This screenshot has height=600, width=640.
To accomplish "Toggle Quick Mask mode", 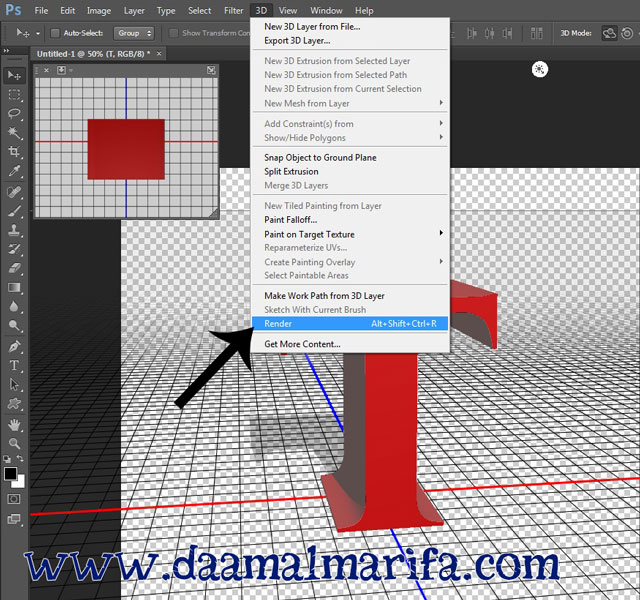I will [x=14, y=499].
